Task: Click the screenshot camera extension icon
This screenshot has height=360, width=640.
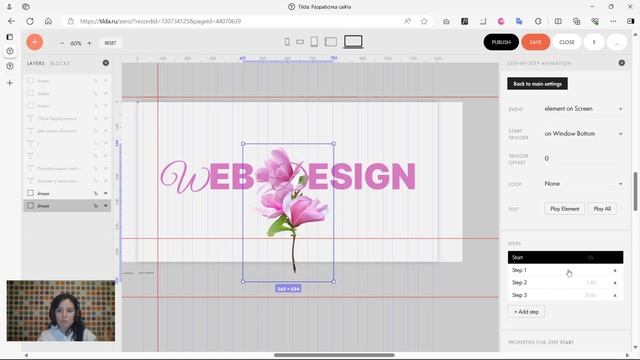Action: [446, 21]
